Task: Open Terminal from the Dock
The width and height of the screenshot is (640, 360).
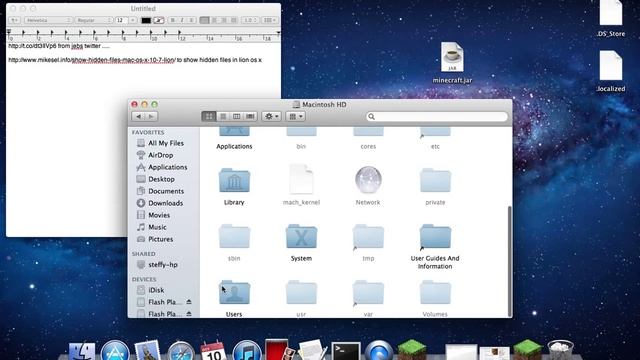Action: [346, 351]
